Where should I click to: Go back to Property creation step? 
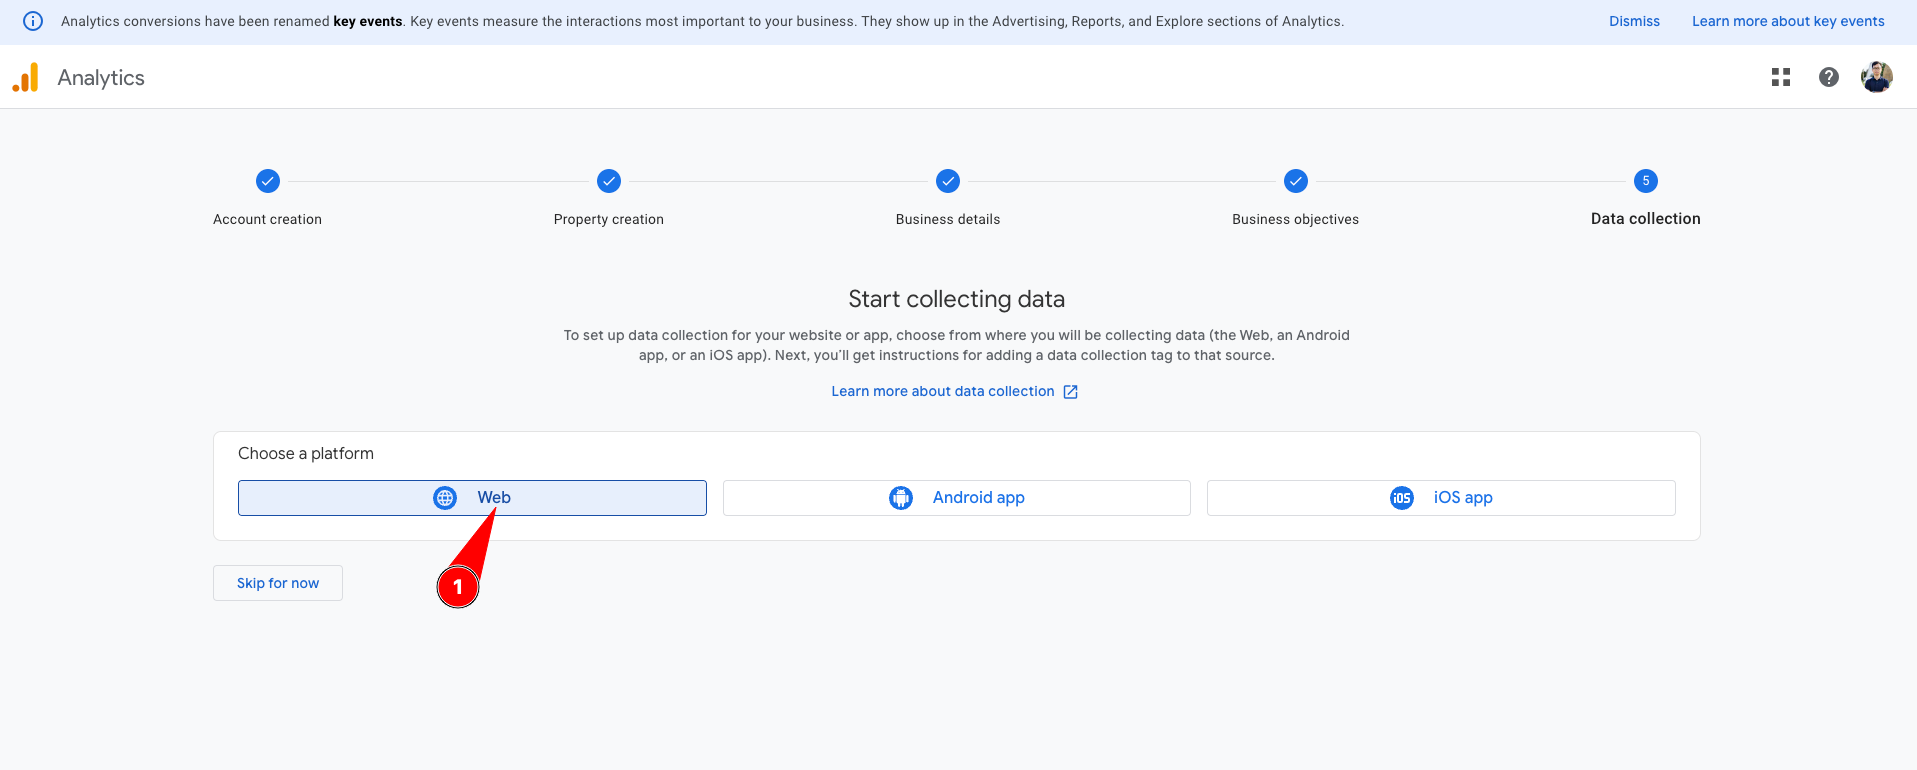click(x=609, y=181)
